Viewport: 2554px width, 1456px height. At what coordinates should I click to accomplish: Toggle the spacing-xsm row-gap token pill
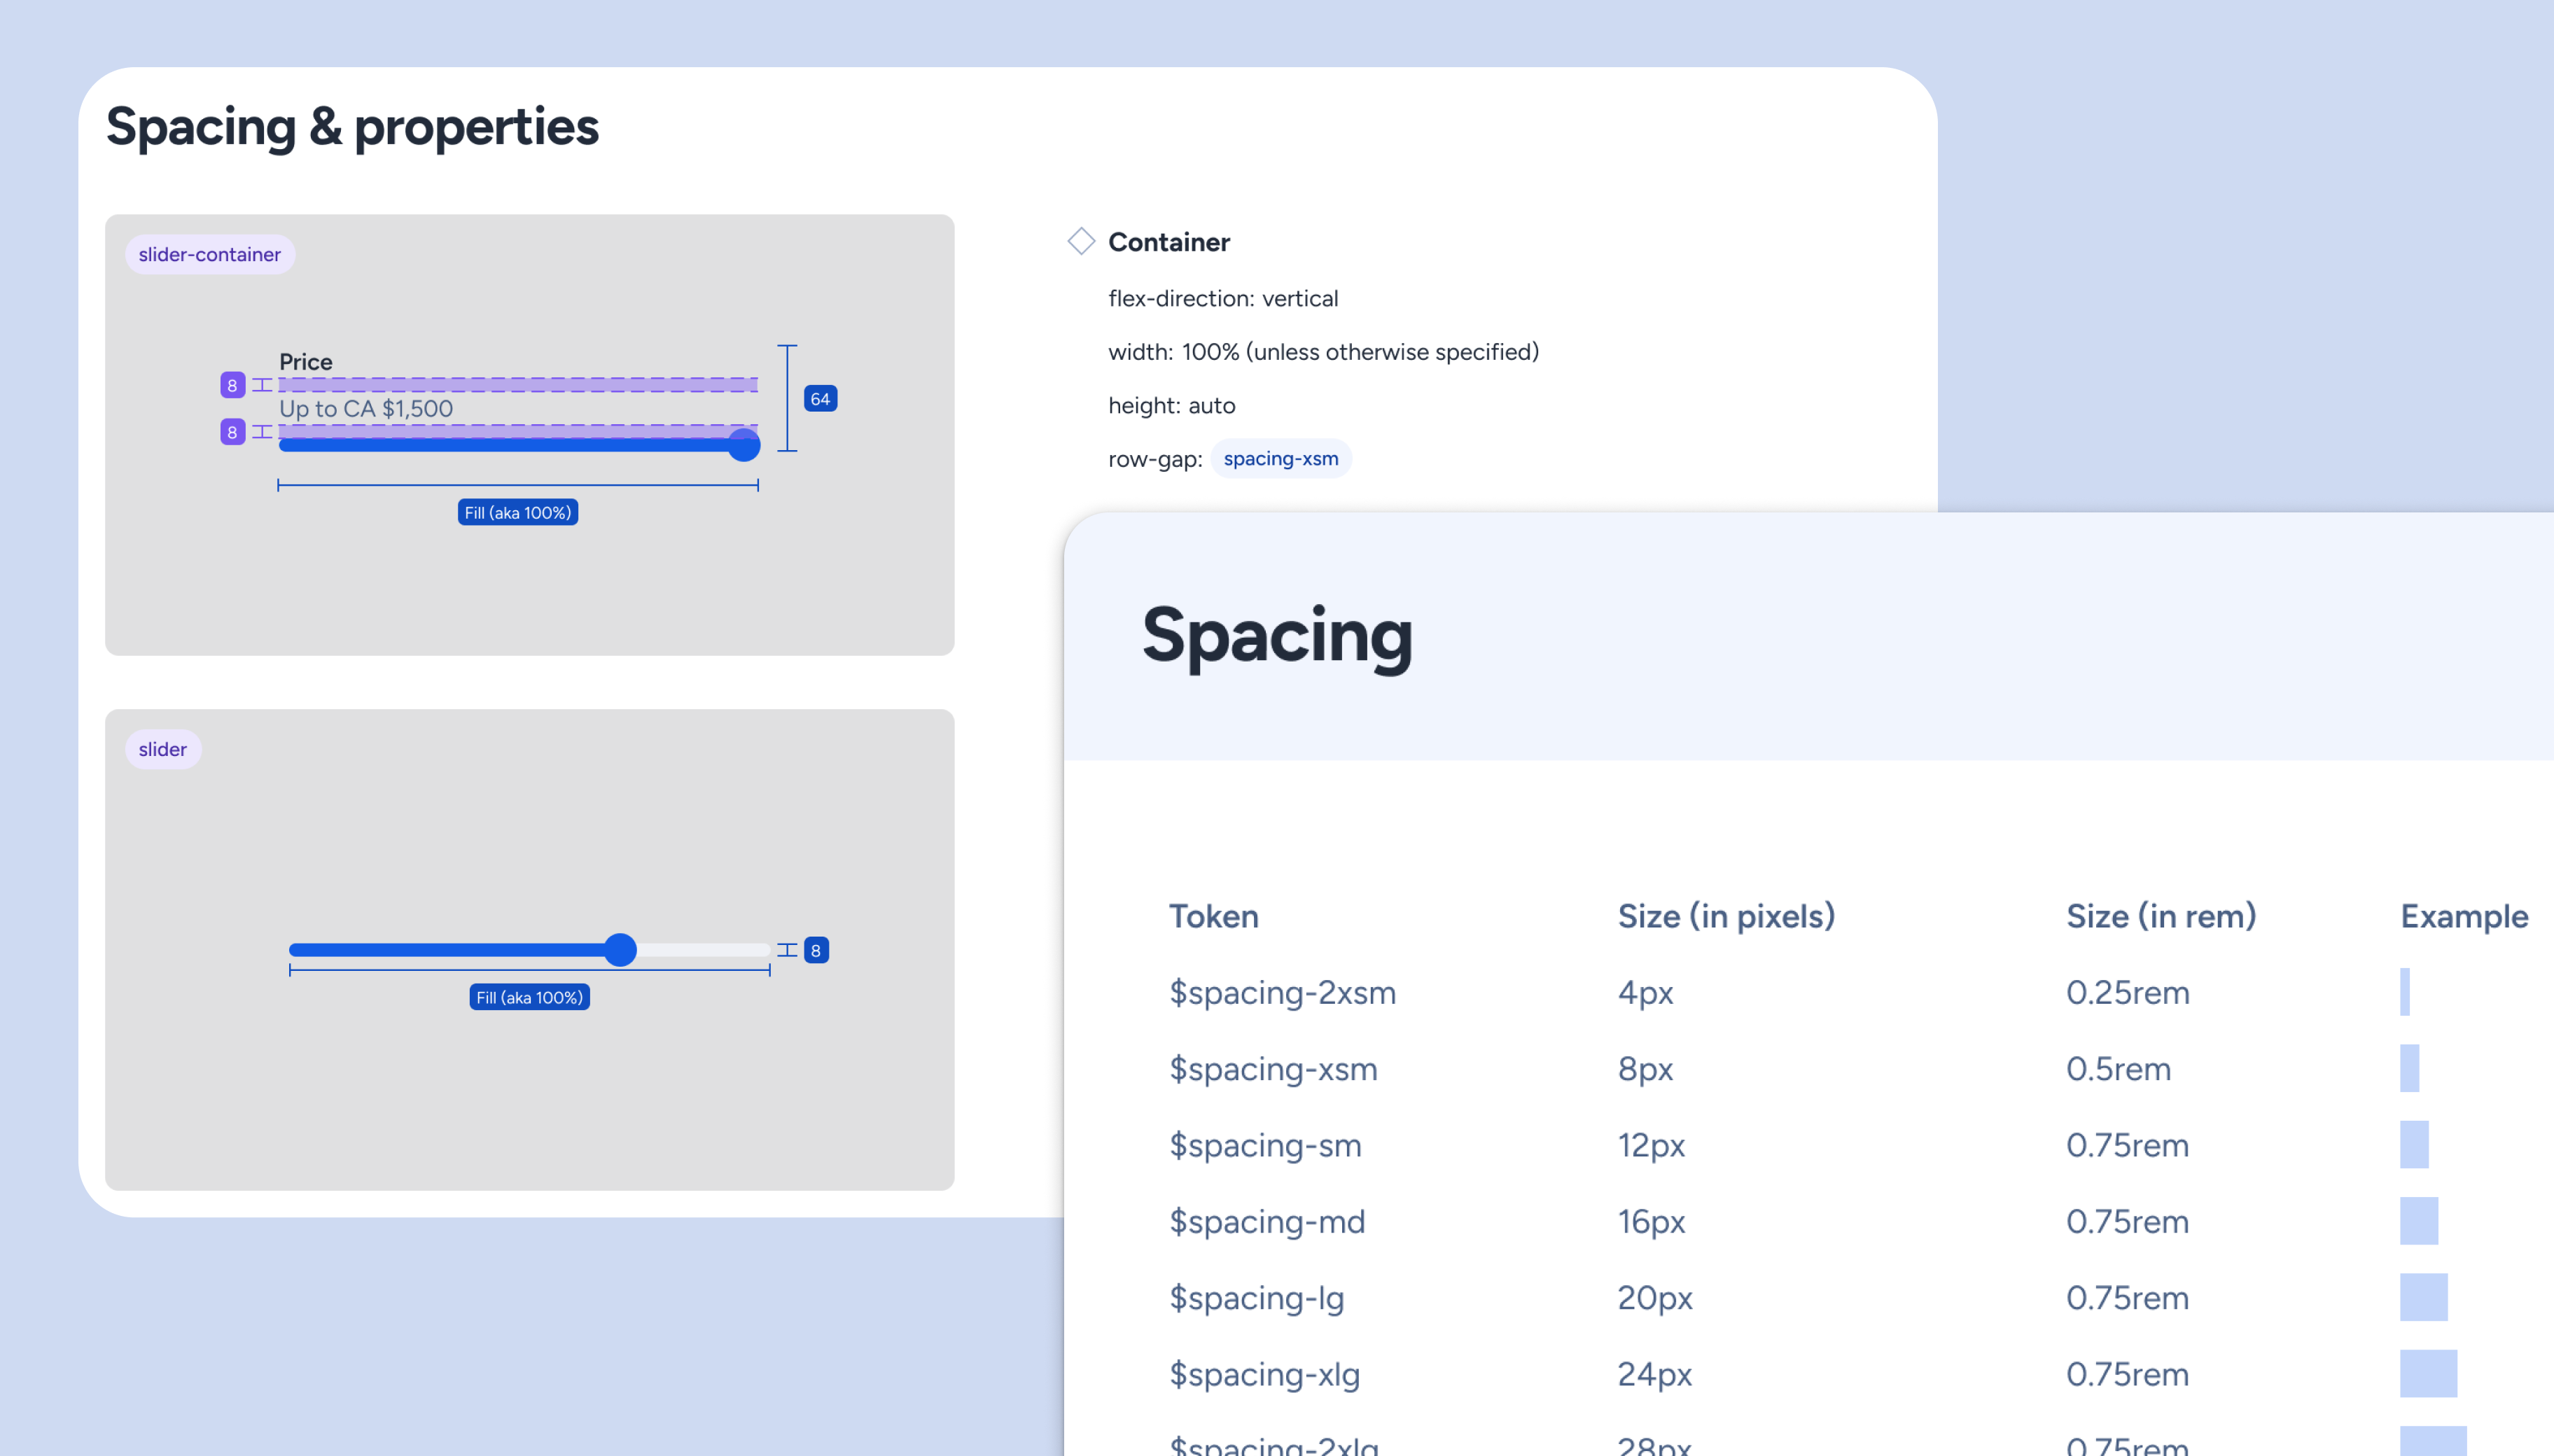pos(1282,458)
